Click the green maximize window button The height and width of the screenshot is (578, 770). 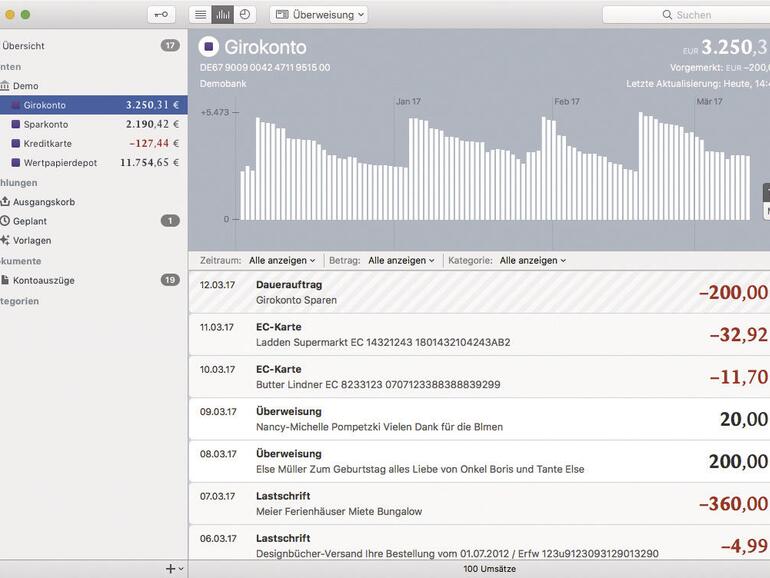point(26,15)
